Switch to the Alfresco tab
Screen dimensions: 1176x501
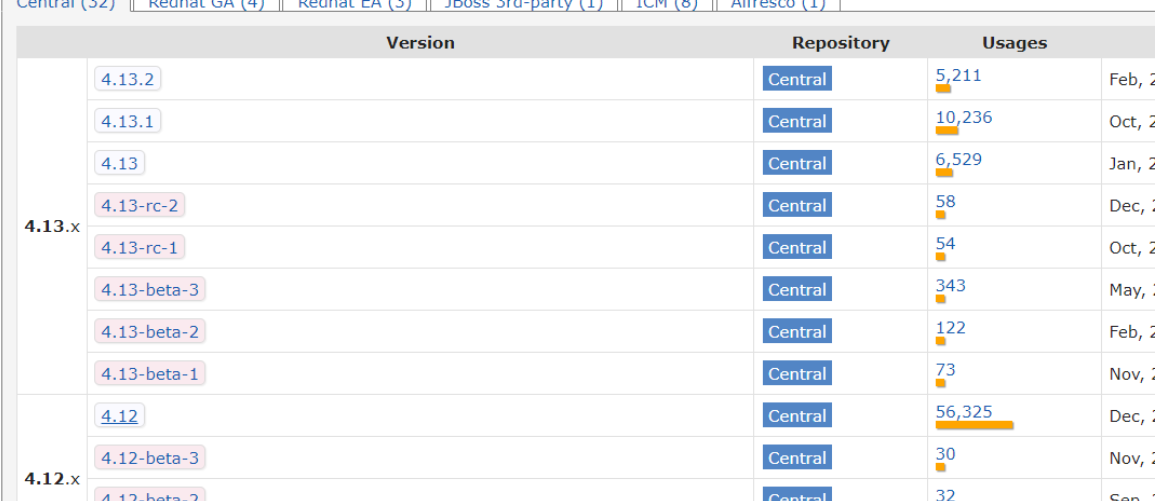tap(778, 4)
